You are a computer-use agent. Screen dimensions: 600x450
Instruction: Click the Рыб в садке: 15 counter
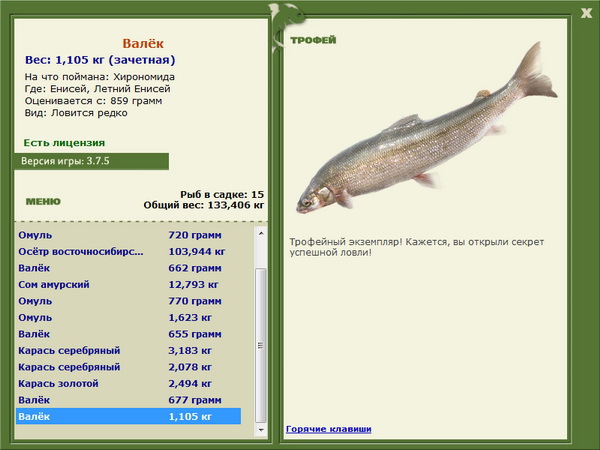click(x=222, y=194)
